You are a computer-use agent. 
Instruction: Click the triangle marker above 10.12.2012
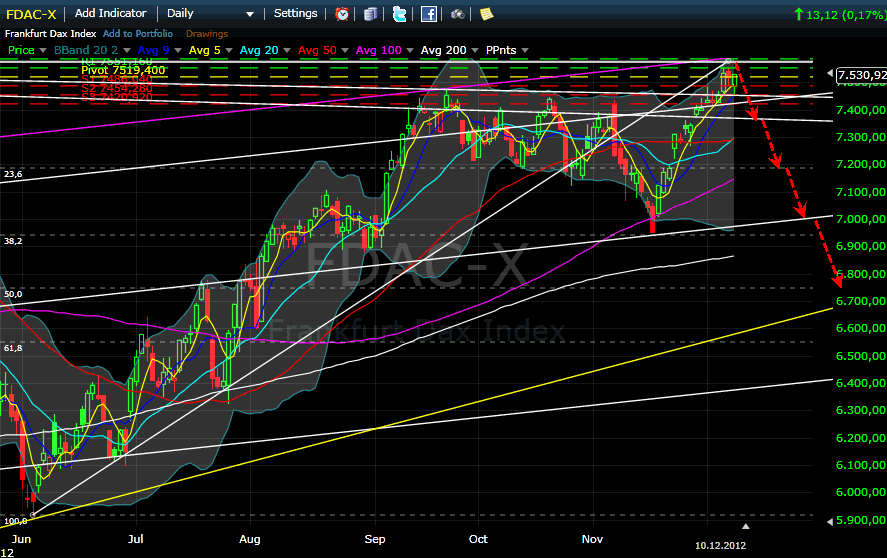pyautogui.click(x=746, y=526)
